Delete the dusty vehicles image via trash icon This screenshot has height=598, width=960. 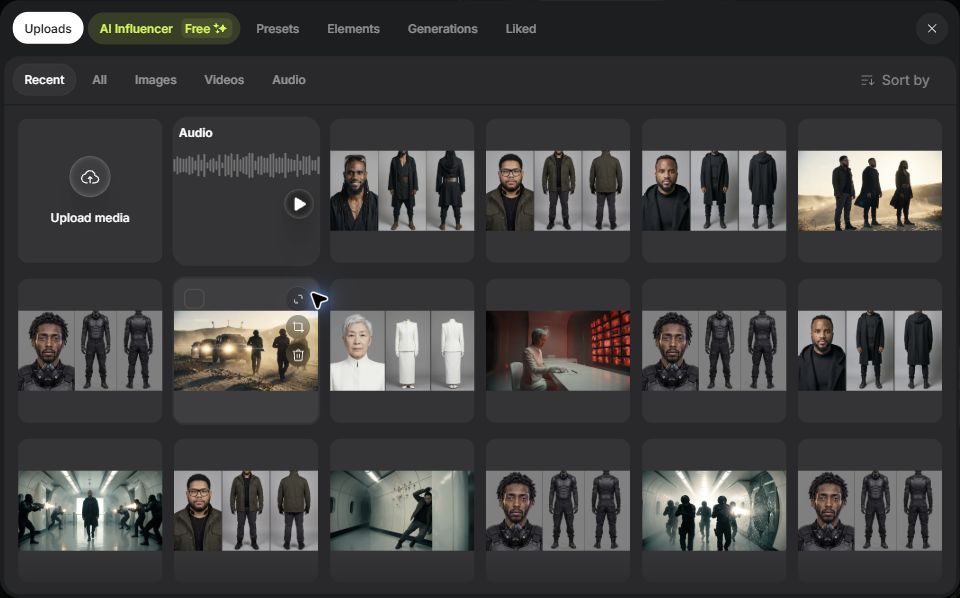click(x=298, y=354)
